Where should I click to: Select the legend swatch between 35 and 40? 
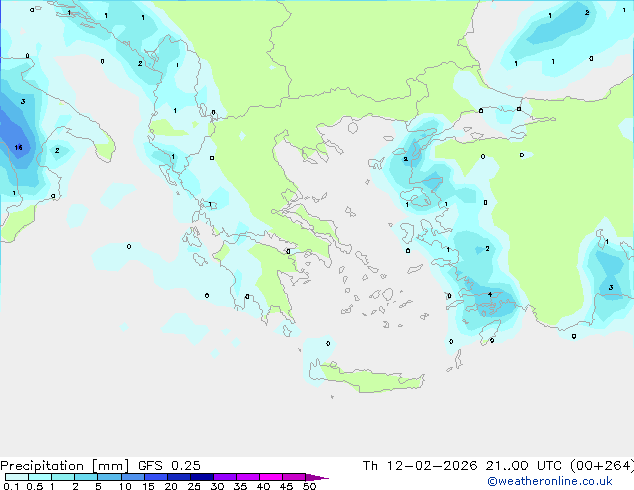(x=247, y=477)
